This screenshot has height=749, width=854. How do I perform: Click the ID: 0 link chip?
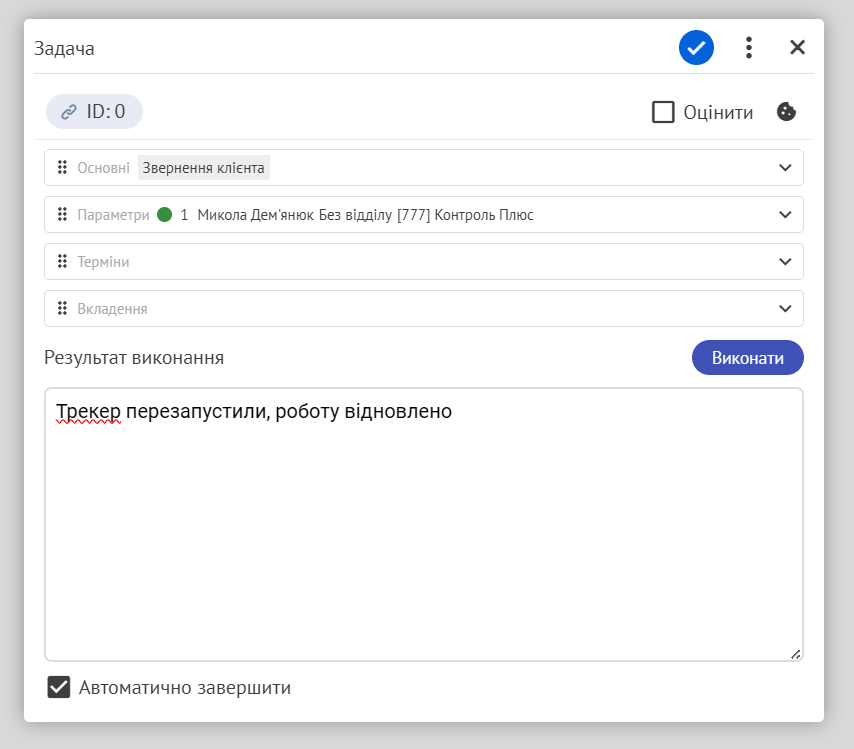tap(94, 112)
